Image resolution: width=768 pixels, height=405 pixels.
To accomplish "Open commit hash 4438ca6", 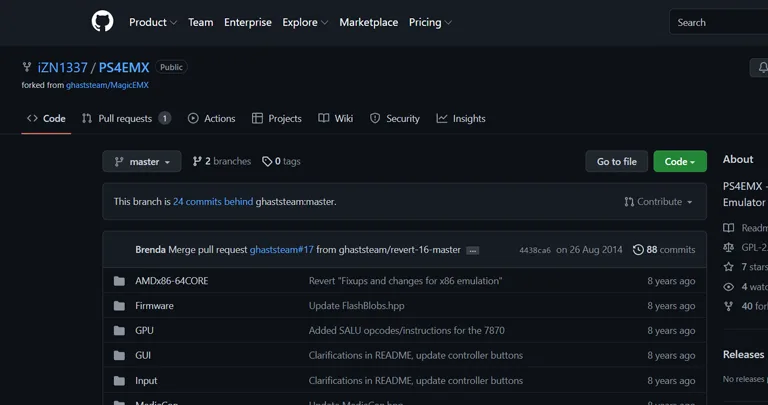I will (x=535, y=250).
